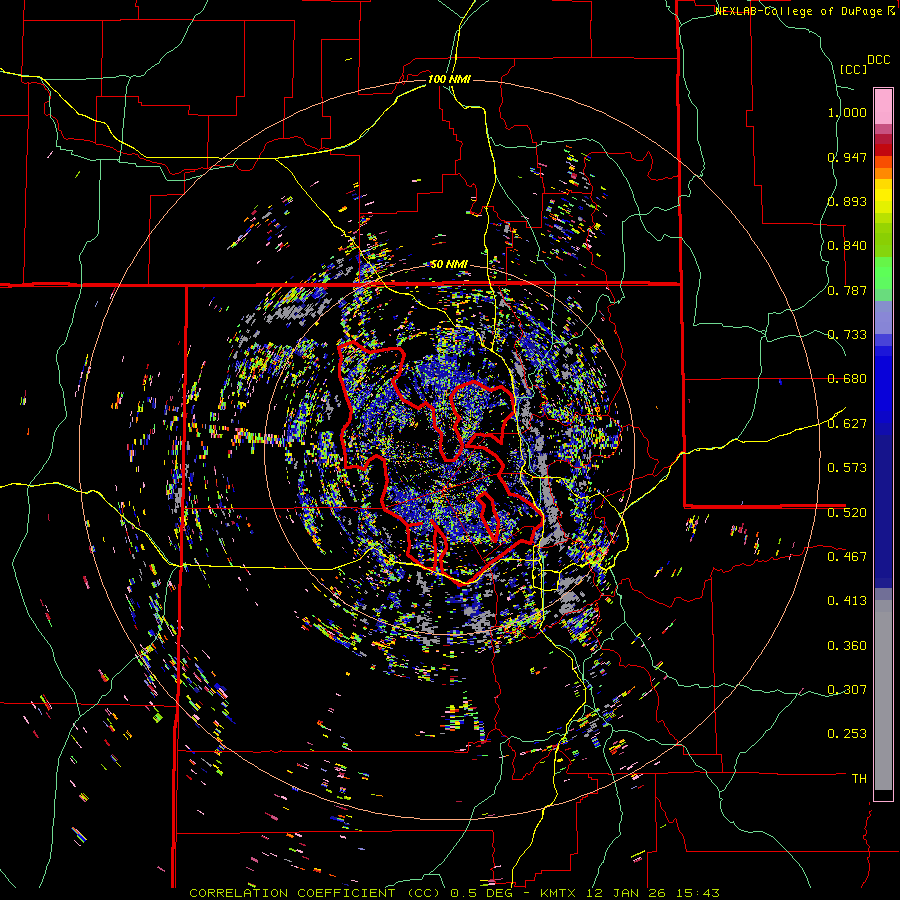Pick the red swatch just above 0.947
900x900 pixels.
coord(883,150)
